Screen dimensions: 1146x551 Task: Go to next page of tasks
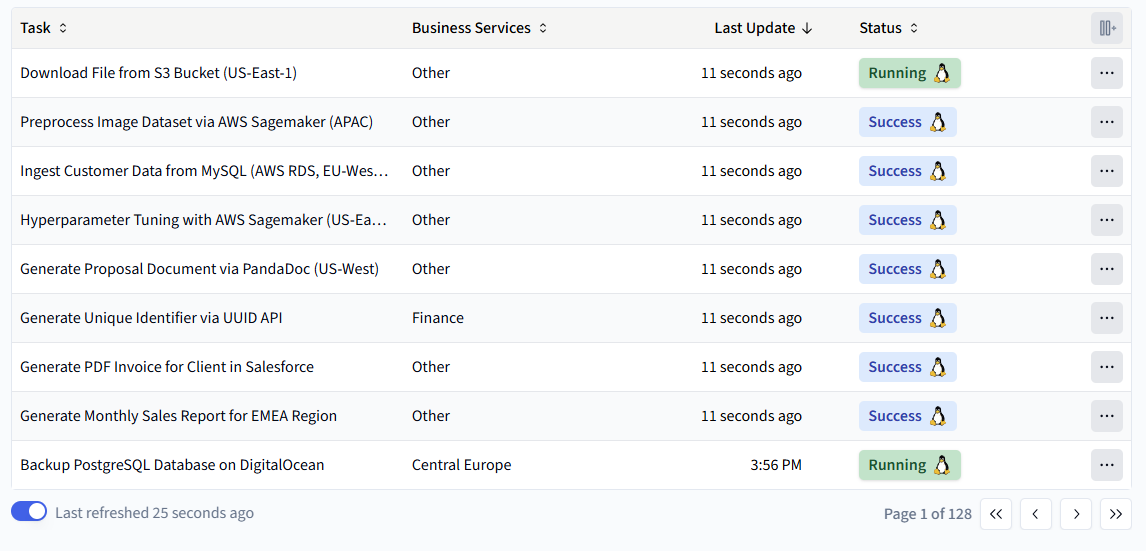coord(1076,514)
